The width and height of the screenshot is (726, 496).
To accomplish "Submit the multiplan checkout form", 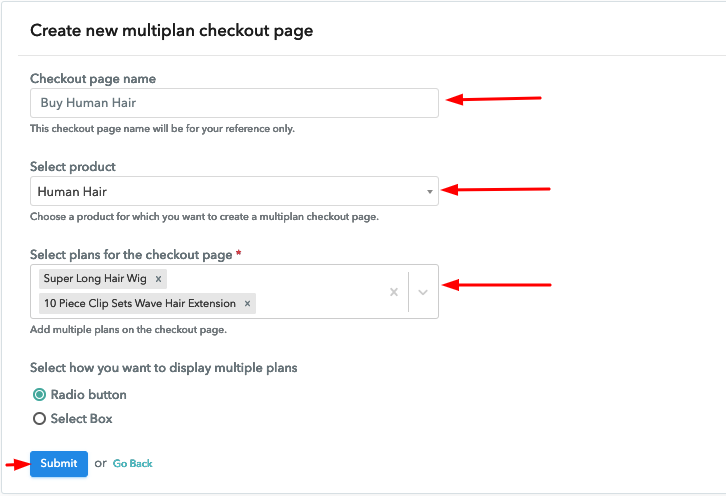I will coord(59,464).
